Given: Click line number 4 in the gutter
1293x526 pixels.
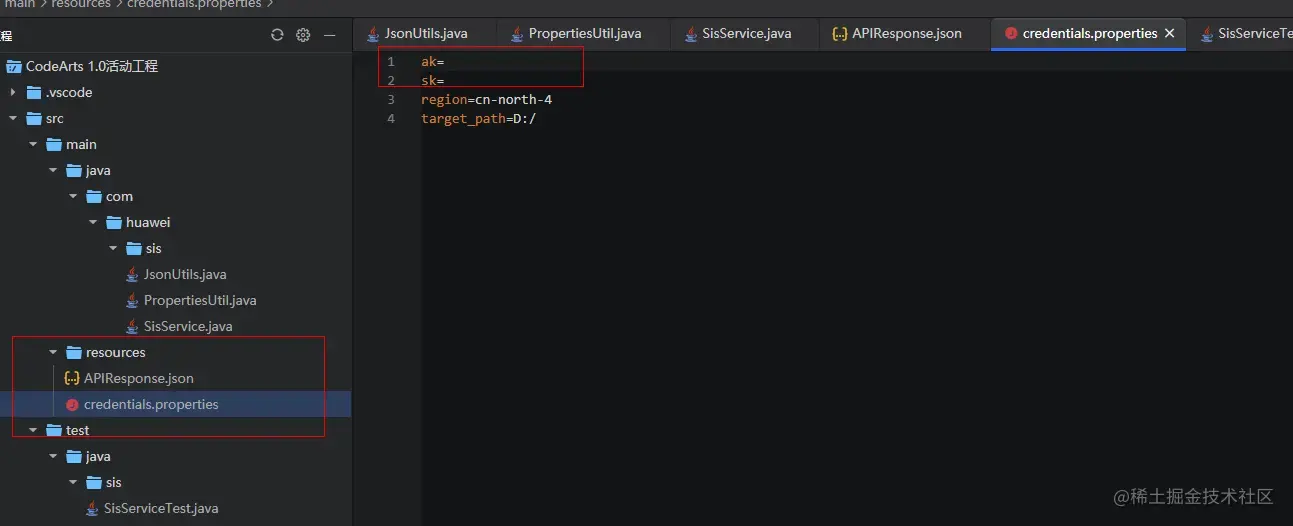Looking at the screenshot, I should click(391, 119).
